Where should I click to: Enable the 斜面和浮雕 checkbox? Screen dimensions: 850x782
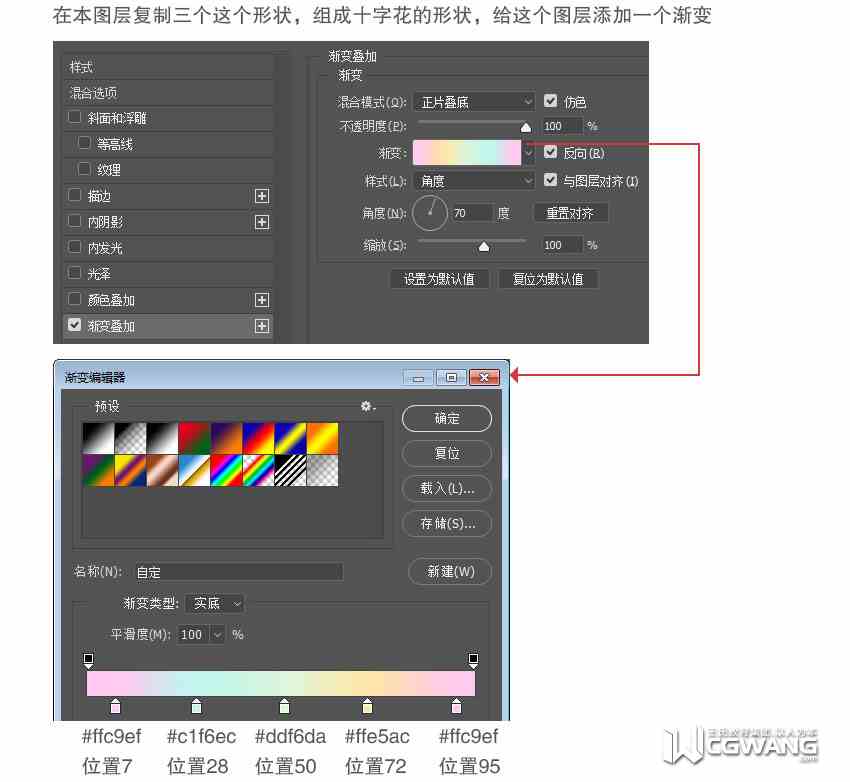point(74,117)
